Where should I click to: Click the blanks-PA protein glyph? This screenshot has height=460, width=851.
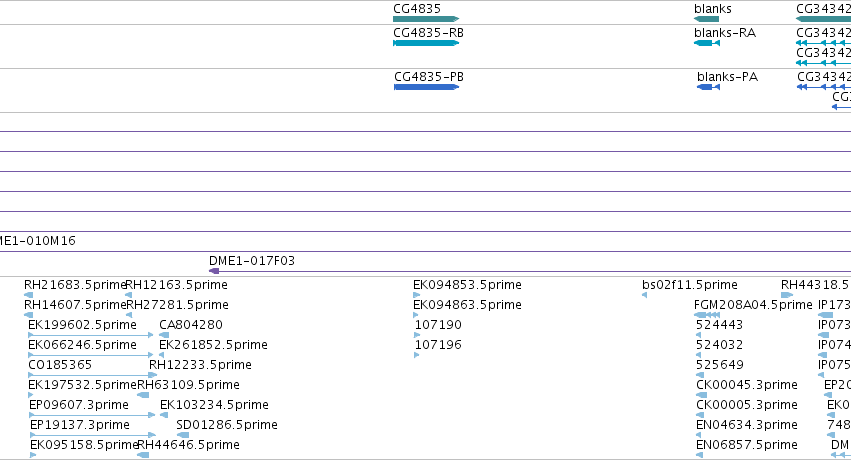708,87
